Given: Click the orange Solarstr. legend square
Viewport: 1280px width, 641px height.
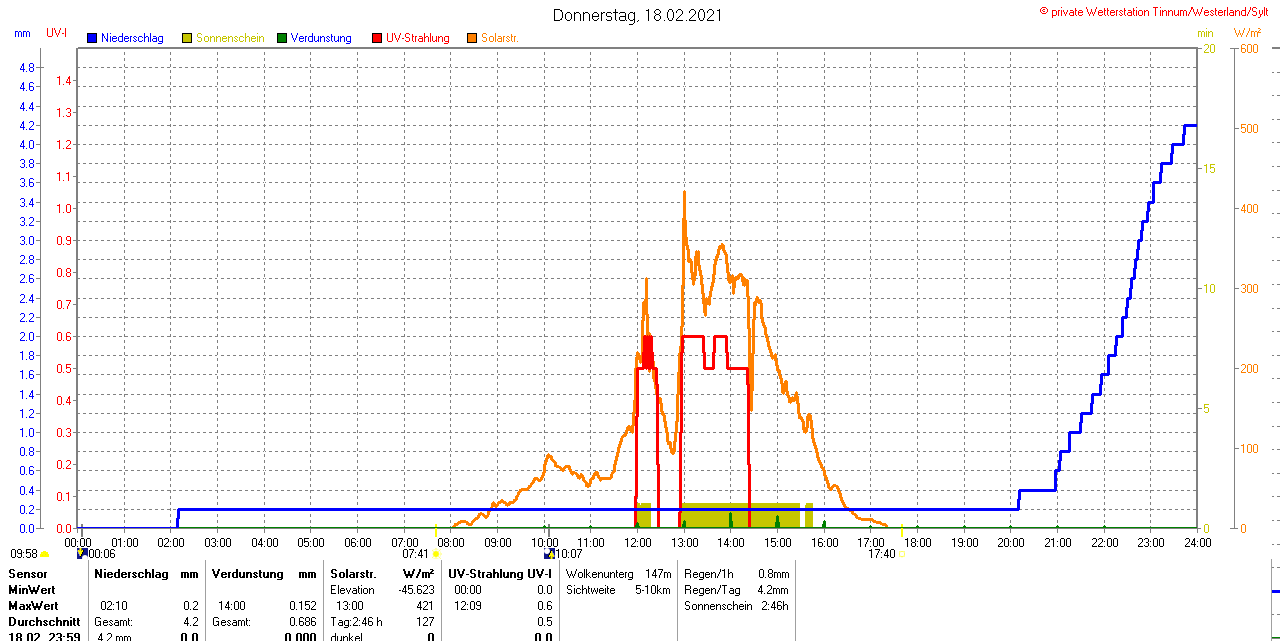Looking at the screenshot, I should pos(472,38).
